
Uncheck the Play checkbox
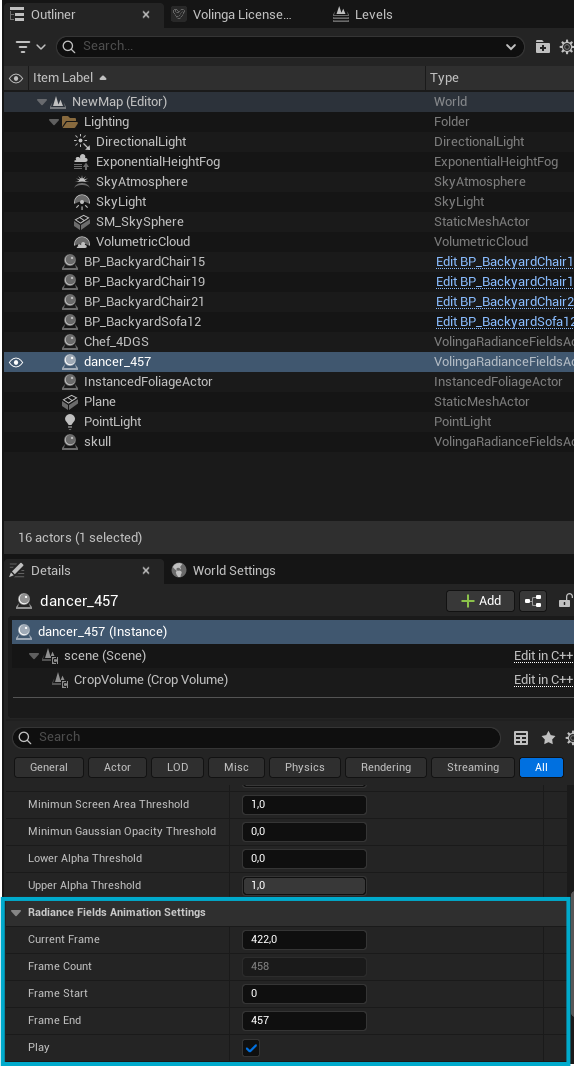(251, 1047)
